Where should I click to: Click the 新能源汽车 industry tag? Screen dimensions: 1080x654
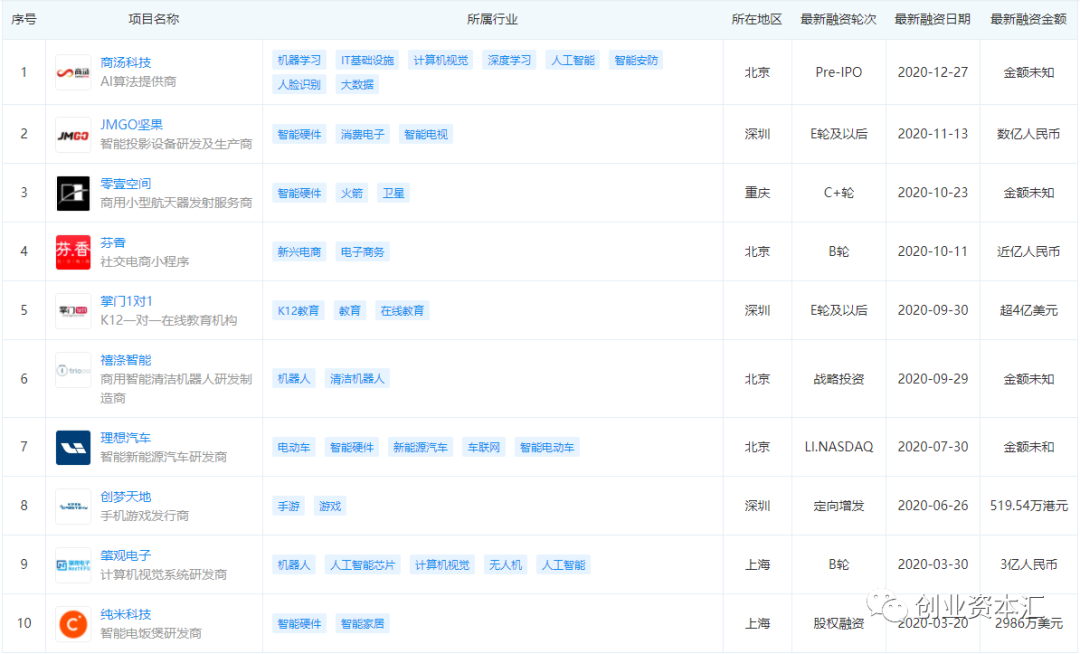[x=421, y=447]
